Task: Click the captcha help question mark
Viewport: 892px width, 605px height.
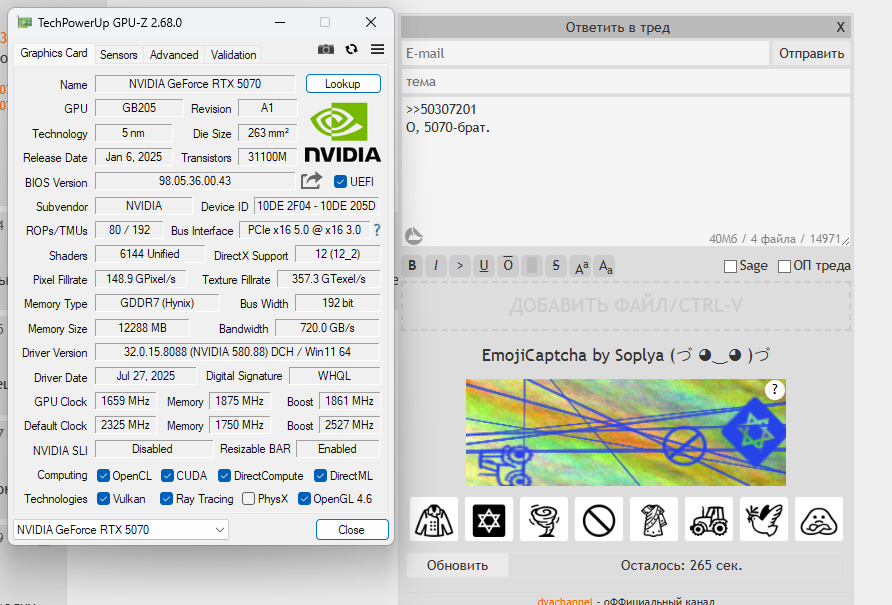Action: point(774,390)
